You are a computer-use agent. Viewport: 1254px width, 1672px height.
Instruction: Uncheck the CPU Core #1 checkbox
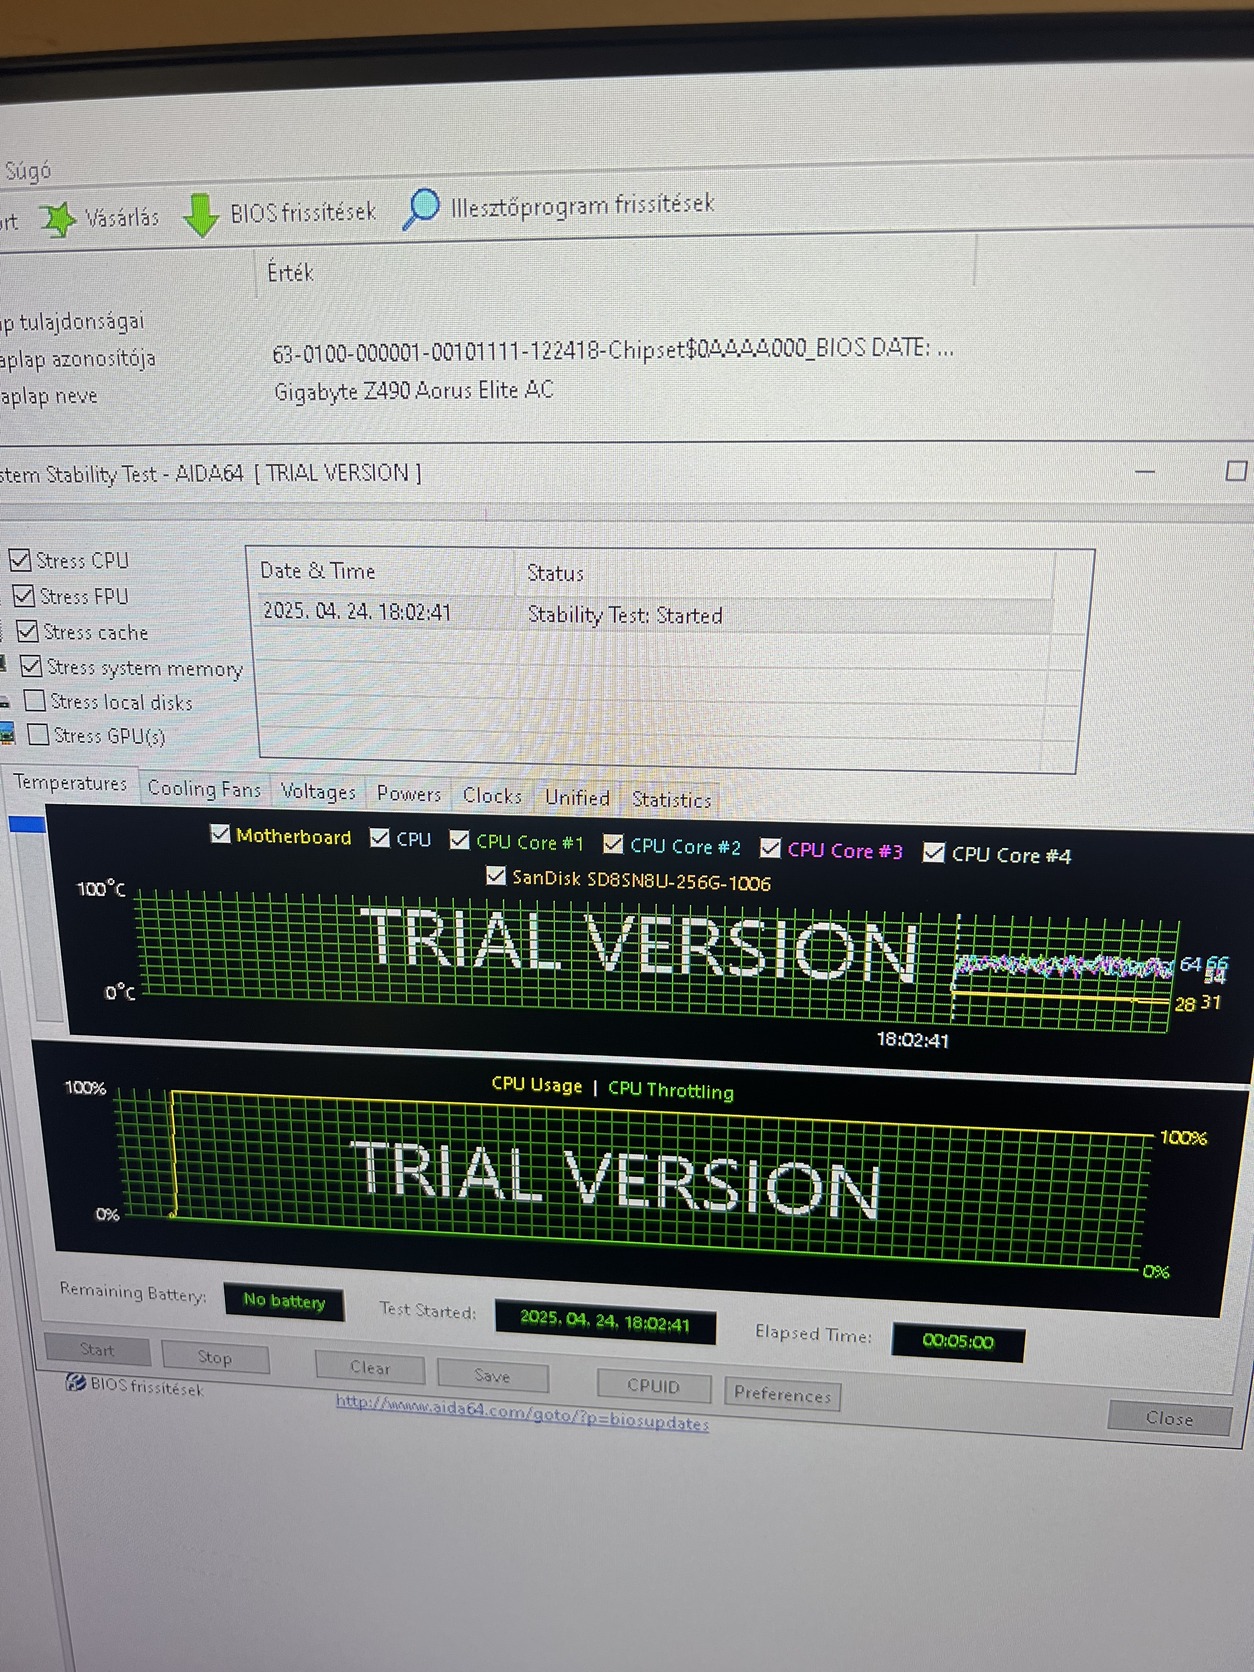pyautogui.click(x=460, y=840)
